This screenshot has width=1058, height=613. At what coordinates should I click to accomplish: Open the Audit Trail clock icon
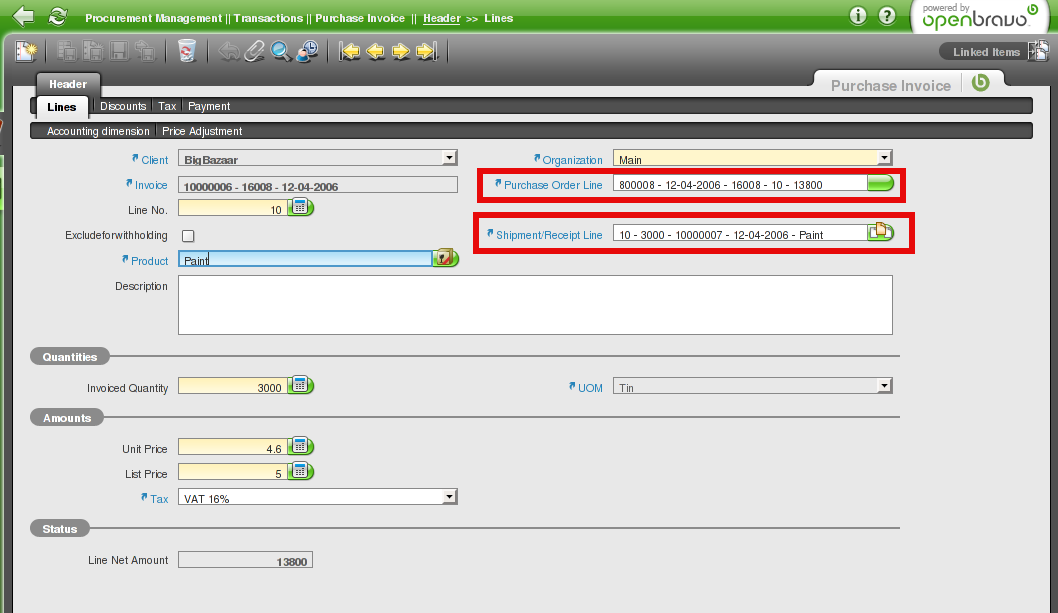click(308, 51)
